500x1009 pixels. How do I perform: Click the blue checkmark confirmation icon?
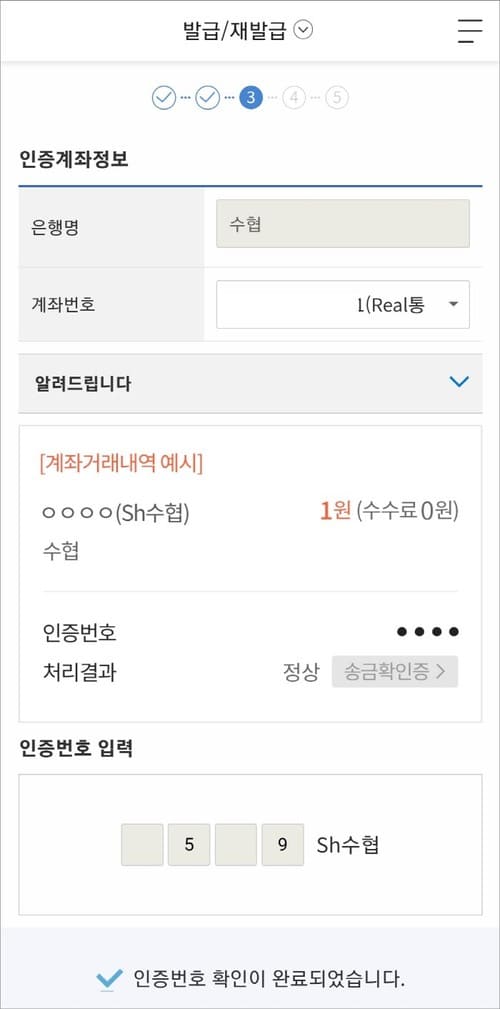[109, 980]
